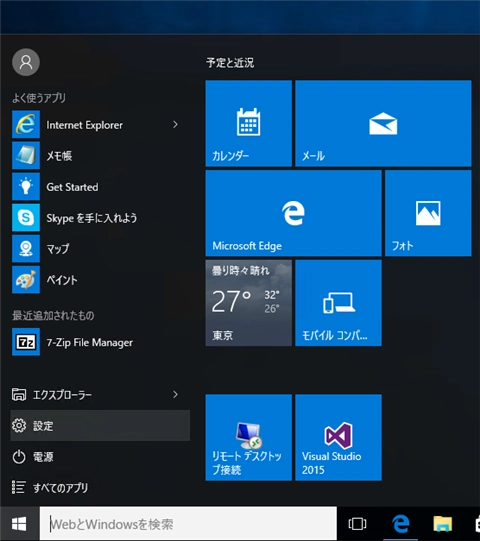
Task: Click the 7-Zip File Manager label
Action: pos(90,342)
